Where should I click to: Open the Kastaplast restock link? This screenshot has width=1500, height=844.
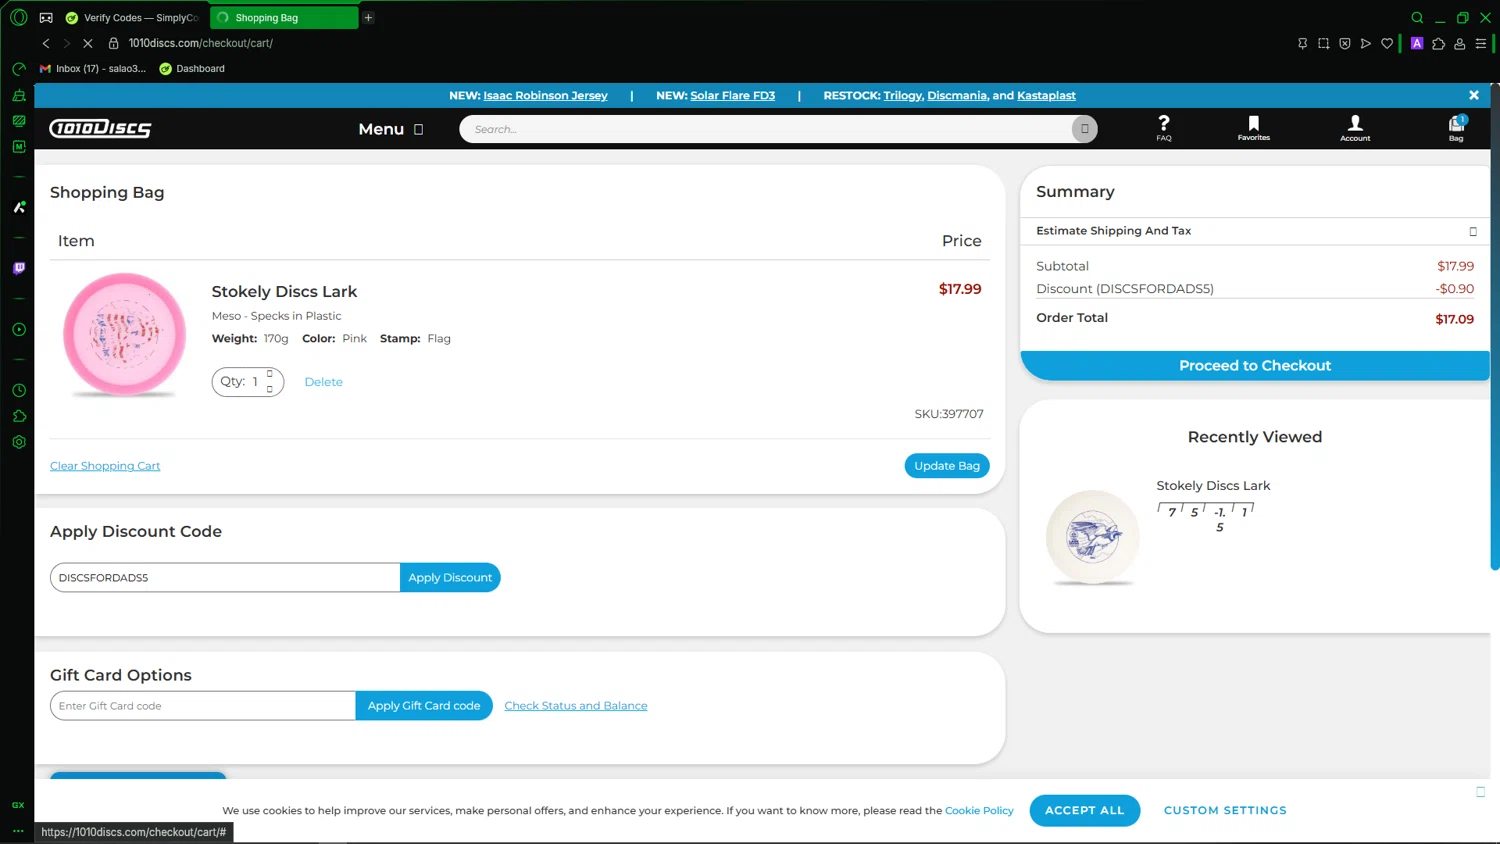click(x=1046, y=95)
